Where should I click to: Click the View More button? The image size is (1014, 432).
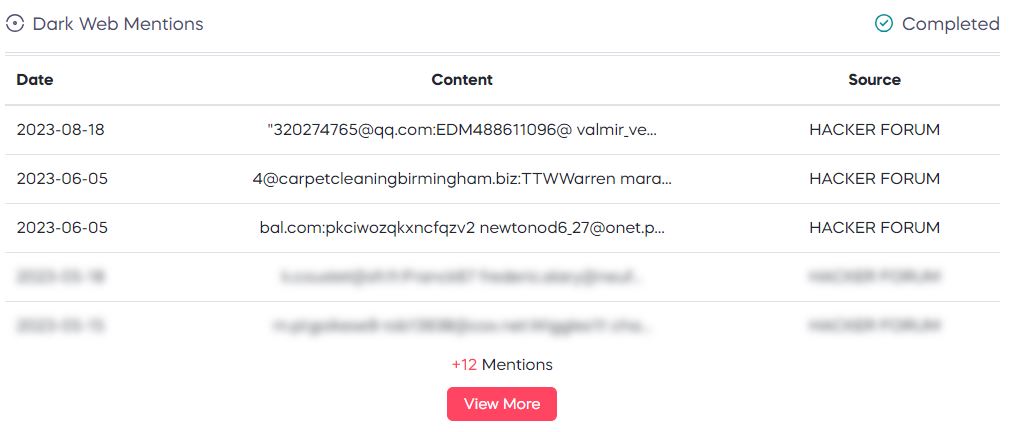(x=501, y=404)
